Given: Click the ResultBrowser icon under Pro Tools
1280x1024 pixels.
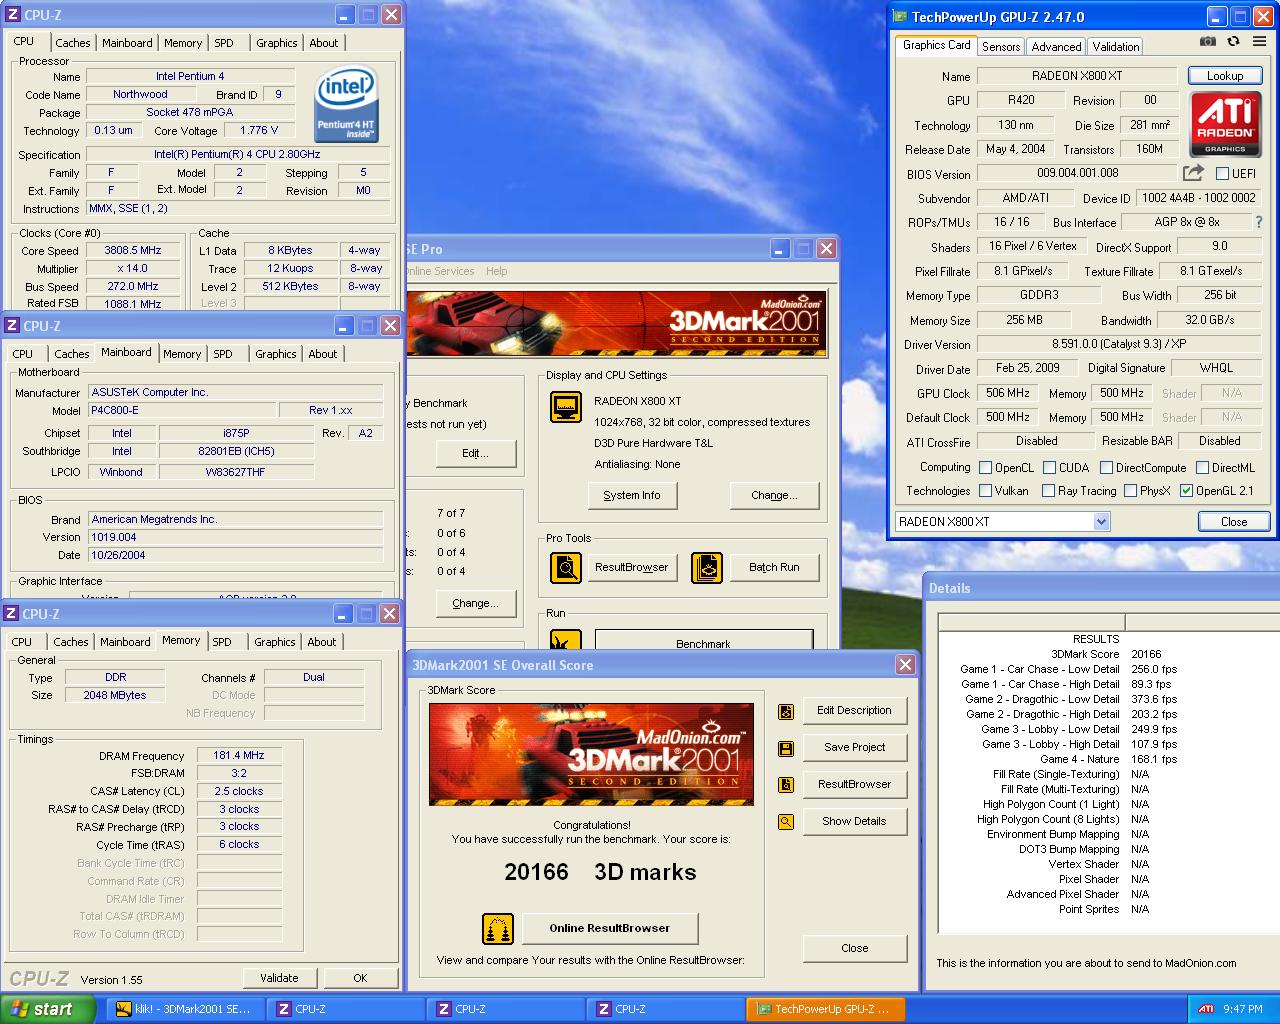Looking at the screenshot, I should click(x=566, y=568).
